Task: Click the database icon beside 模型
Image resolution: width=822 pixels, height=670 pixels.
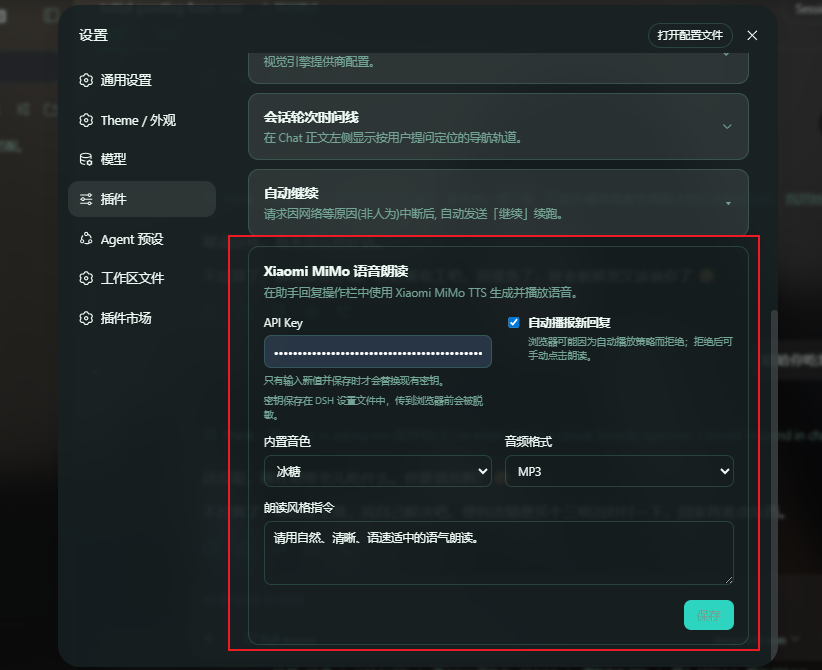Action: [86, 159]
